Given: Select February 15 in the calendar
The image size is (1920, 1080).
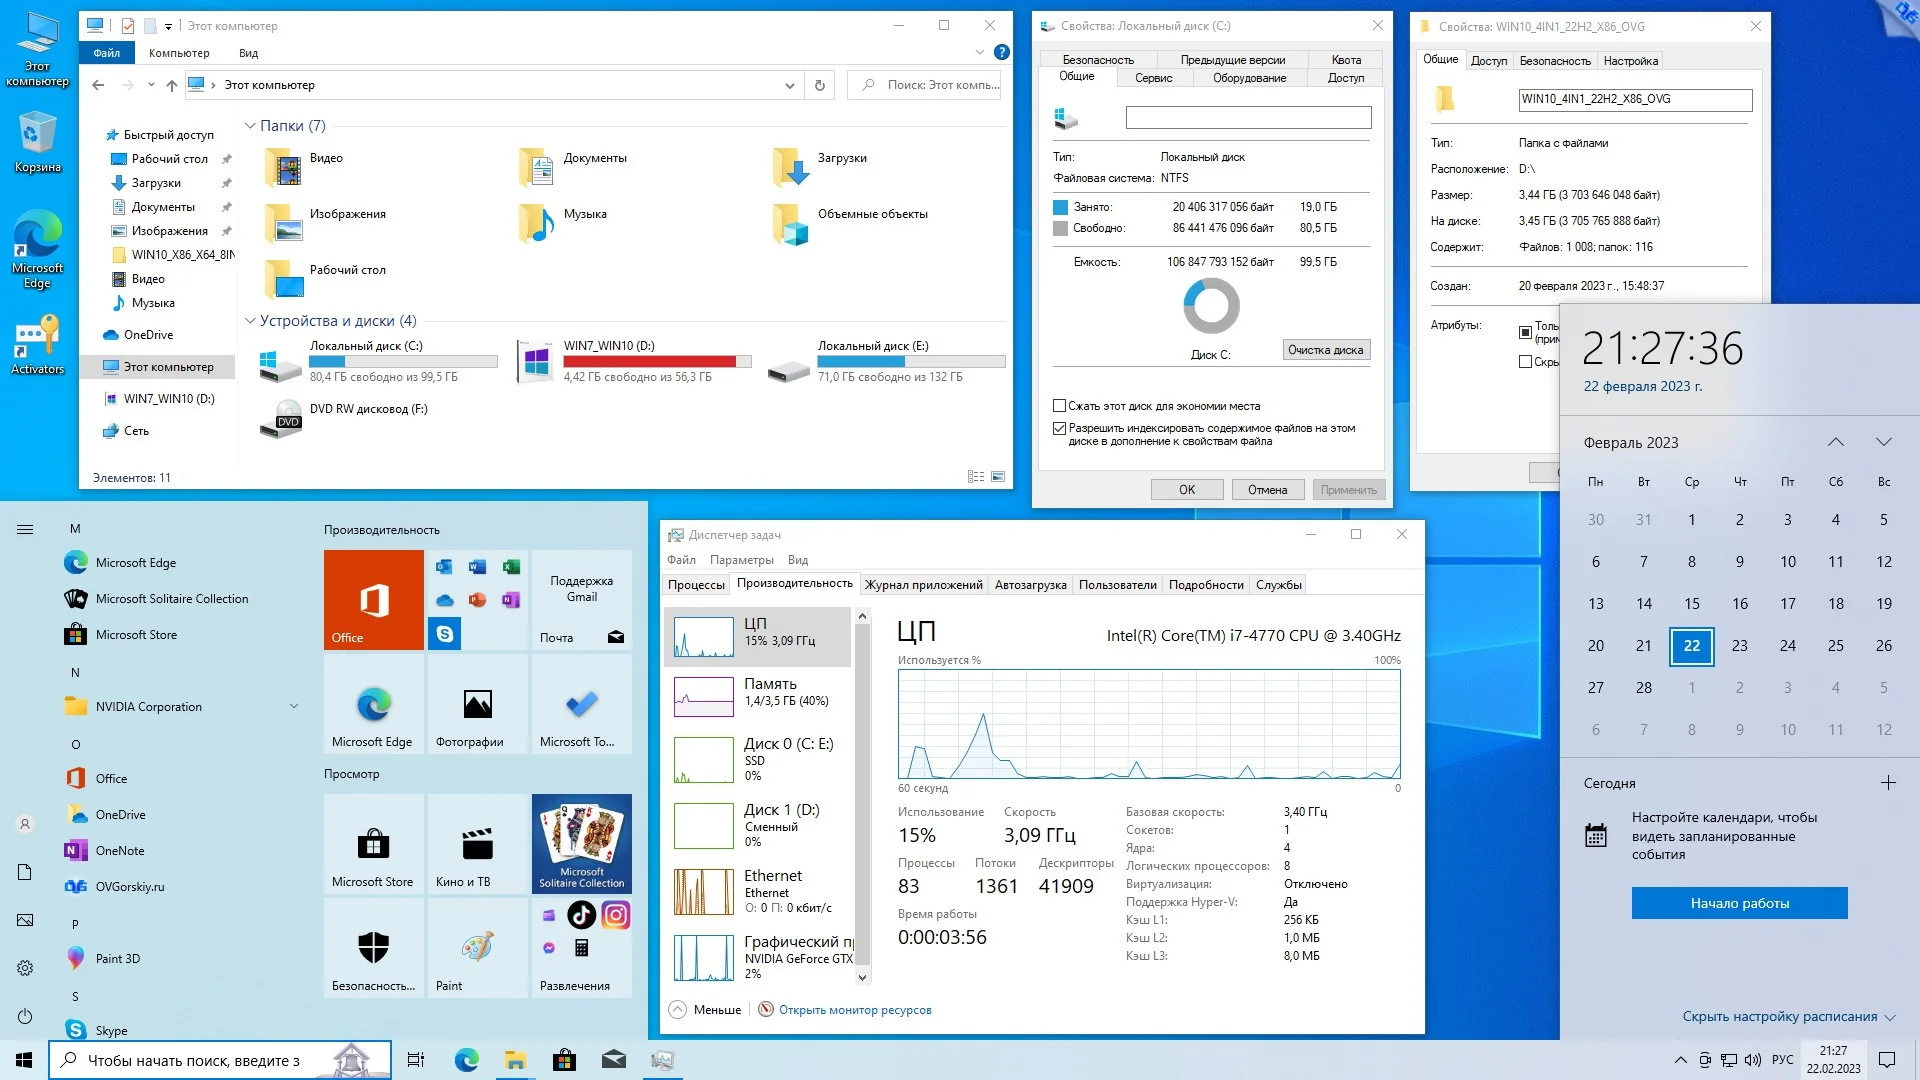Looking at the screenshot, I should pos(1691,604).
